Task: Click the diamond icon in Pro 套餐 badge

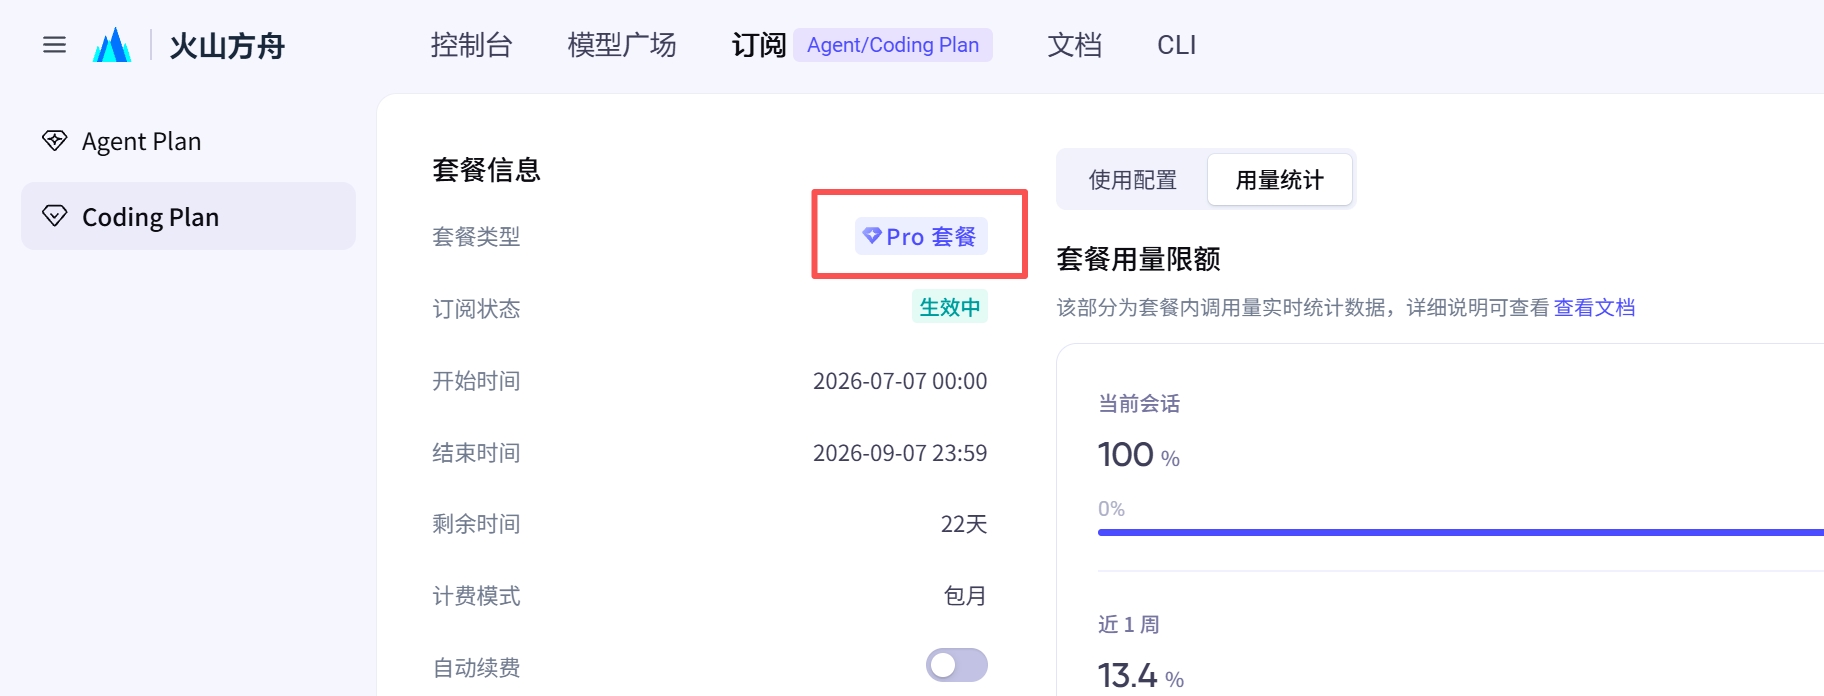Action: click(x=872, y=236)
